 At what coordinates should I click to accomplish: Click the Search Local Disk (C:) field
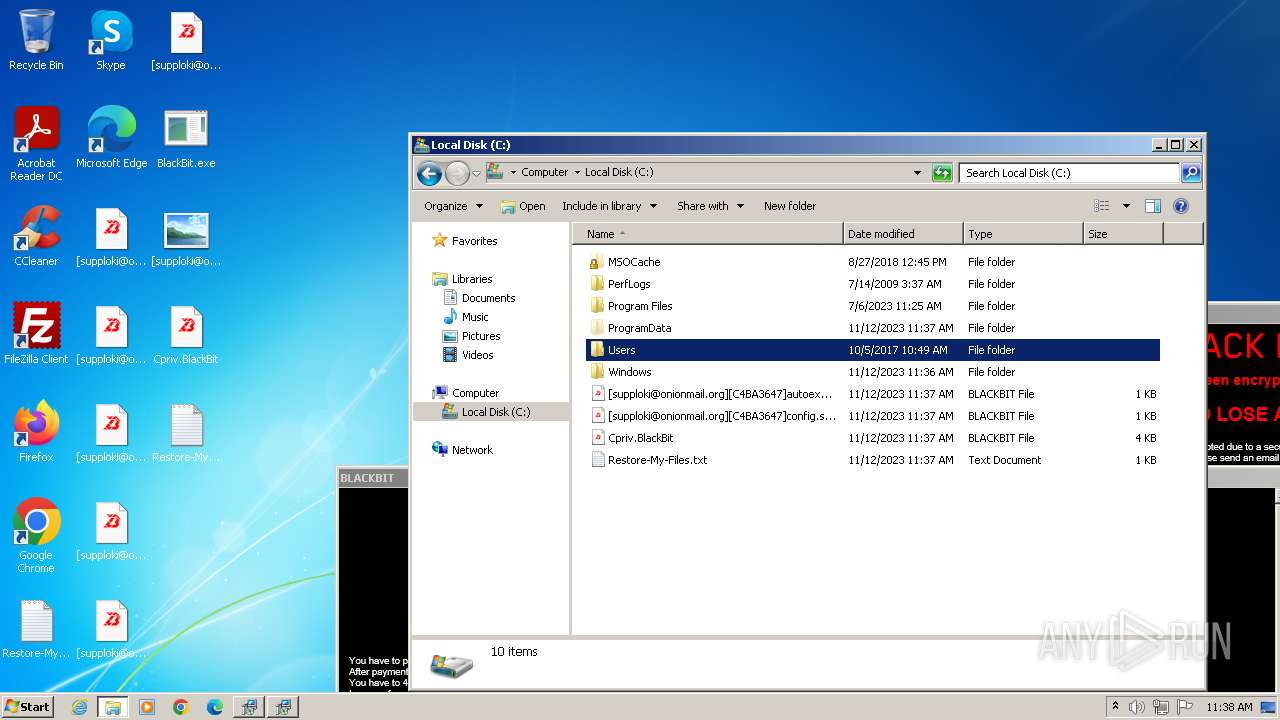tap(1069, 173)
